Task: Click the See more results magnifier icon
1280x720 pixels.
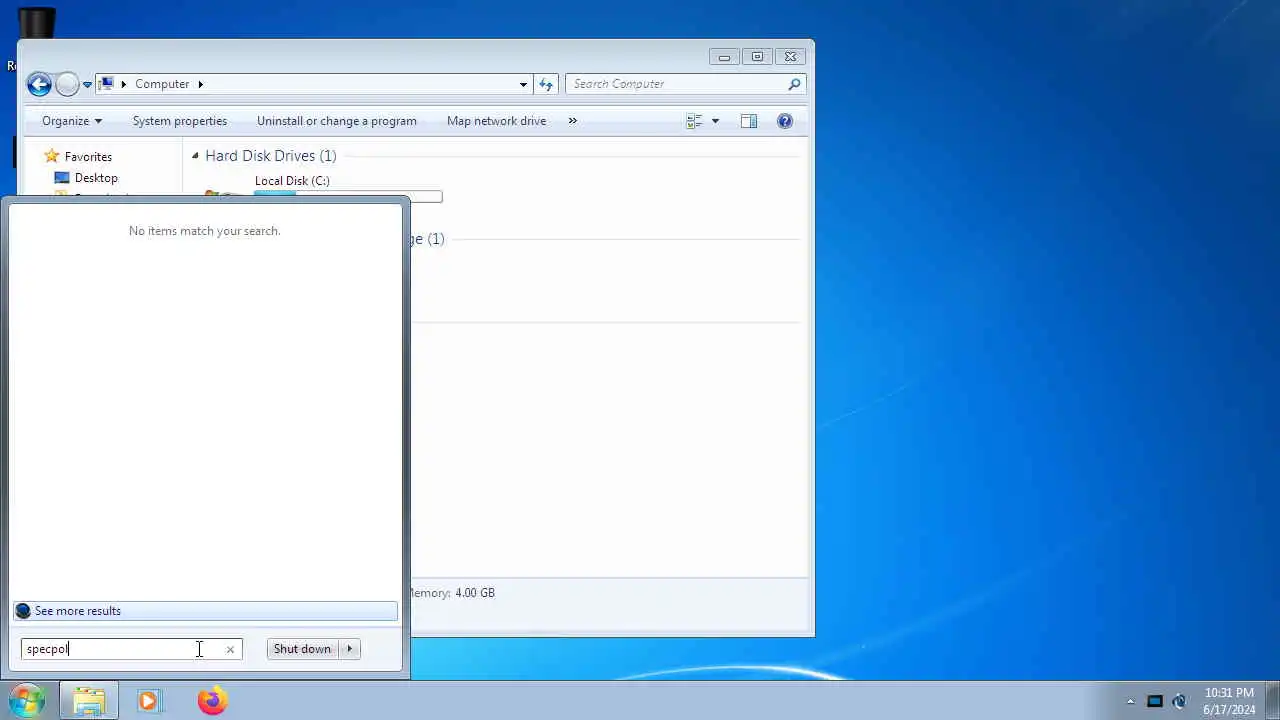Action: (23, 611)
